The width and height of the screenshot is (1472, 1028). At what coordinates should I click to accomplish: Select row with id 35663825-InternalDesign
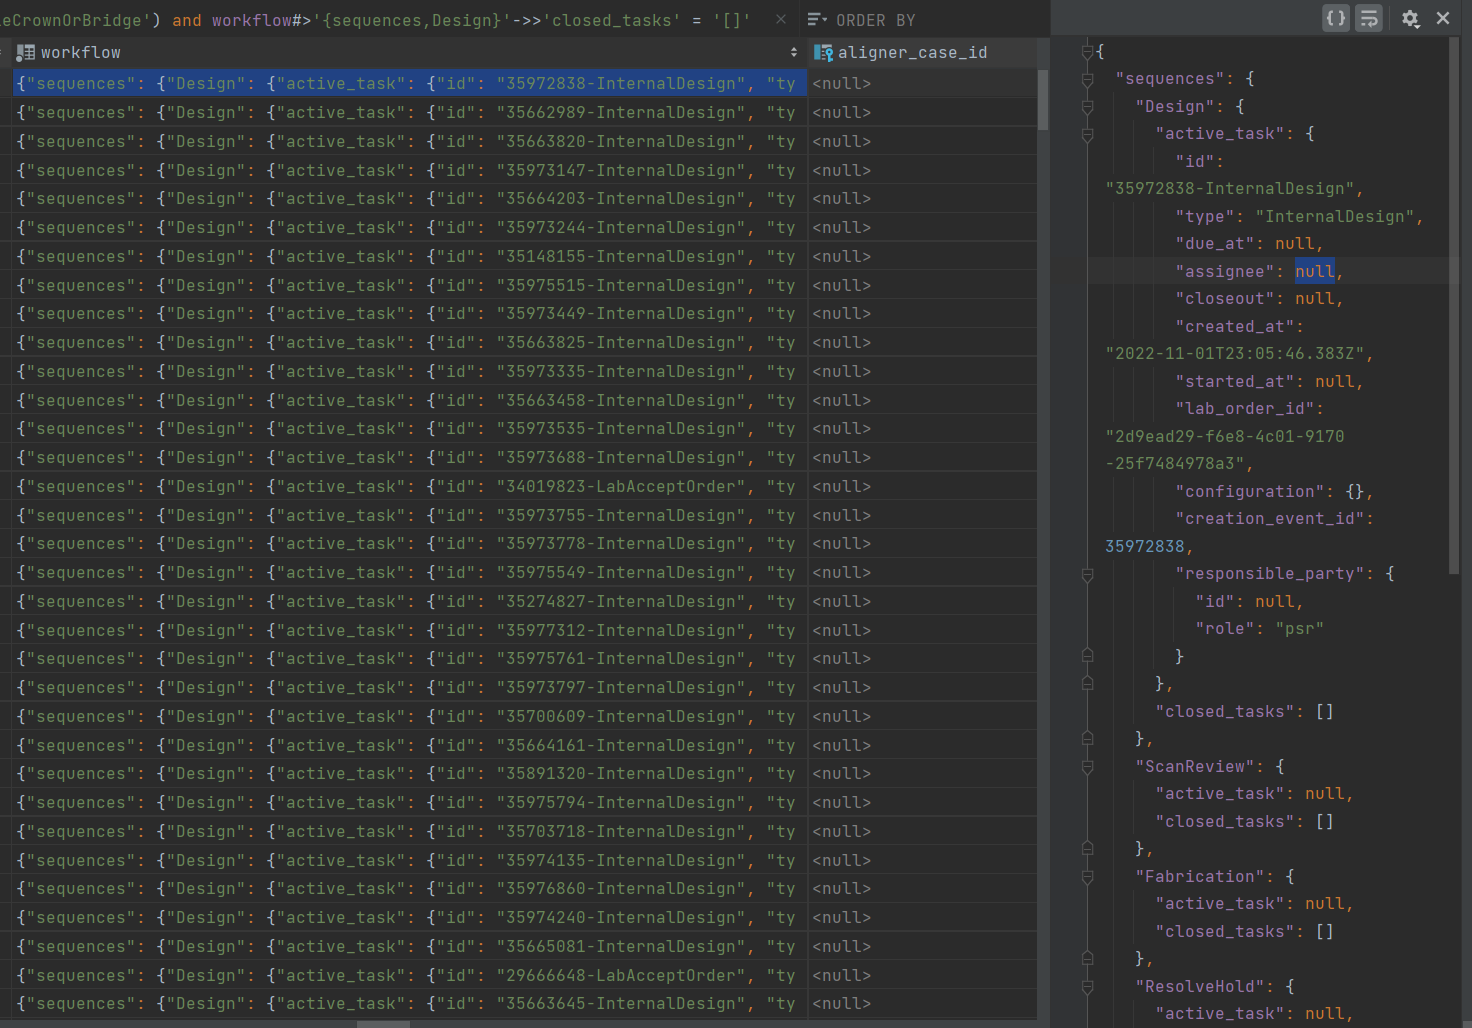410,343
